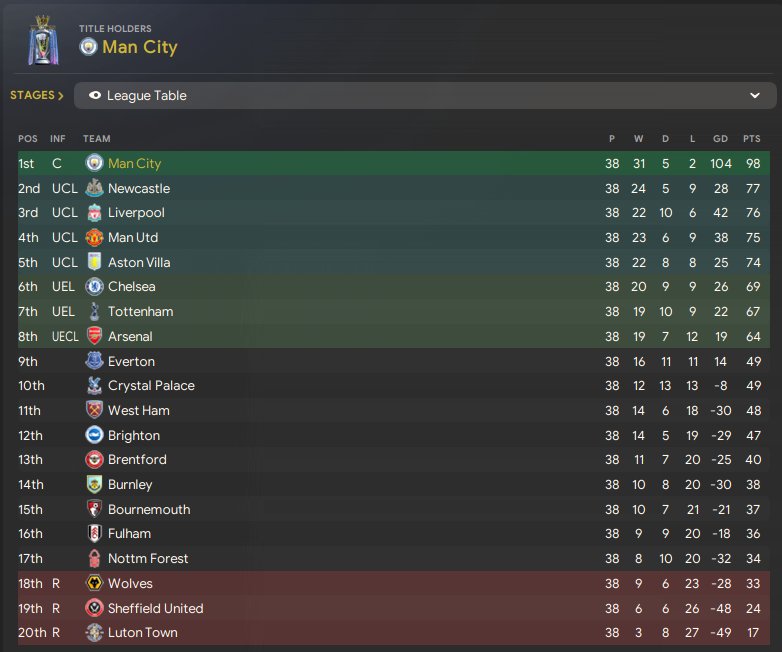782x652 pixels.
Task: Click the Newcastle club badge in table
Action: click(94, 188)
